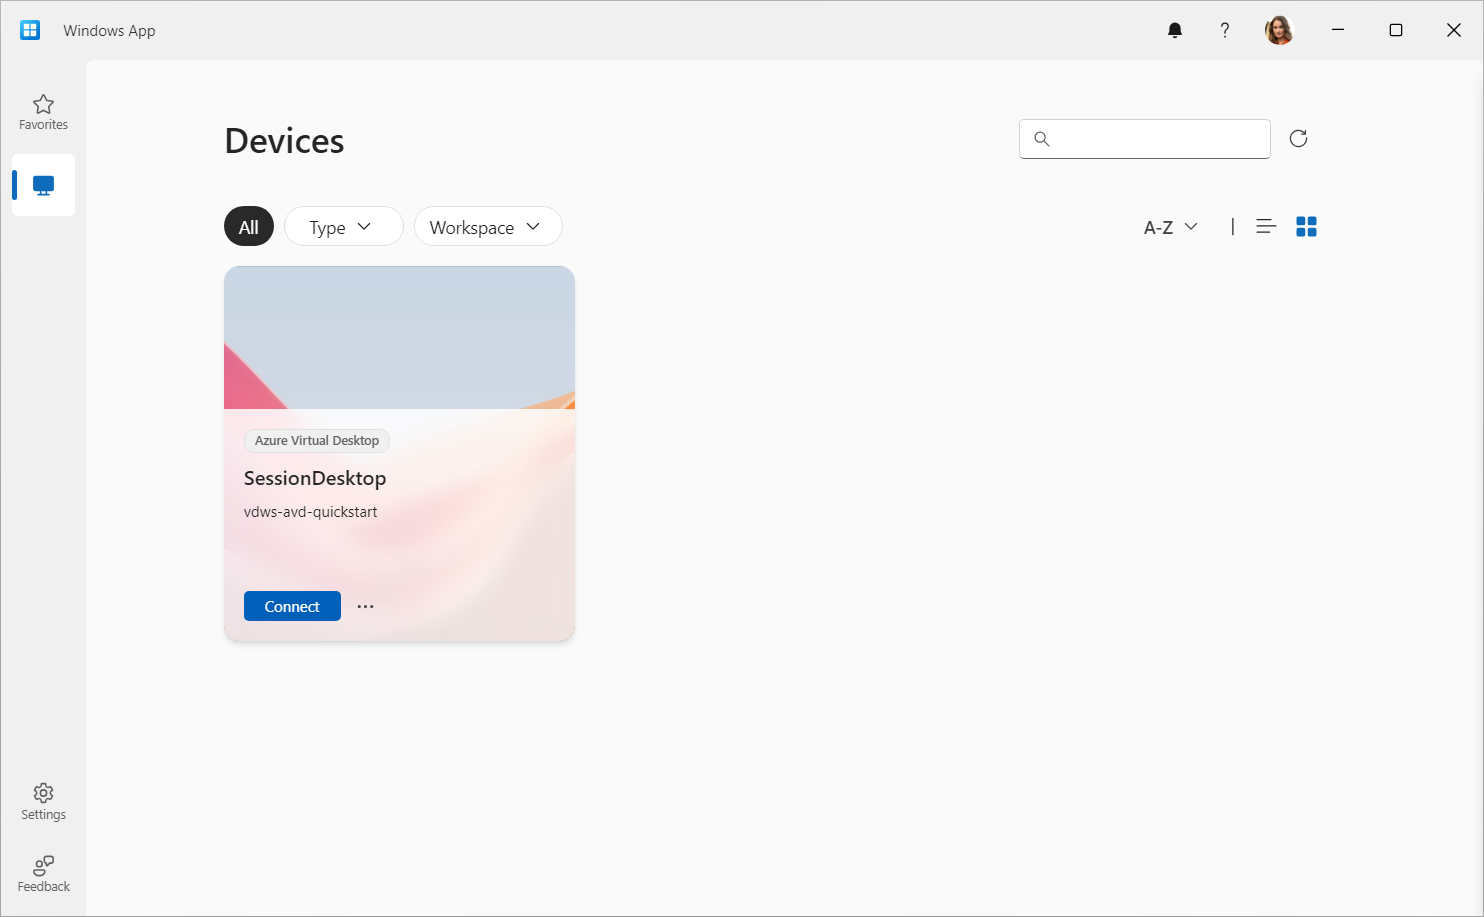Switch to list view layout
Image resolution: width=1484 pixels, height=917 pixels.
point(1266,227)
